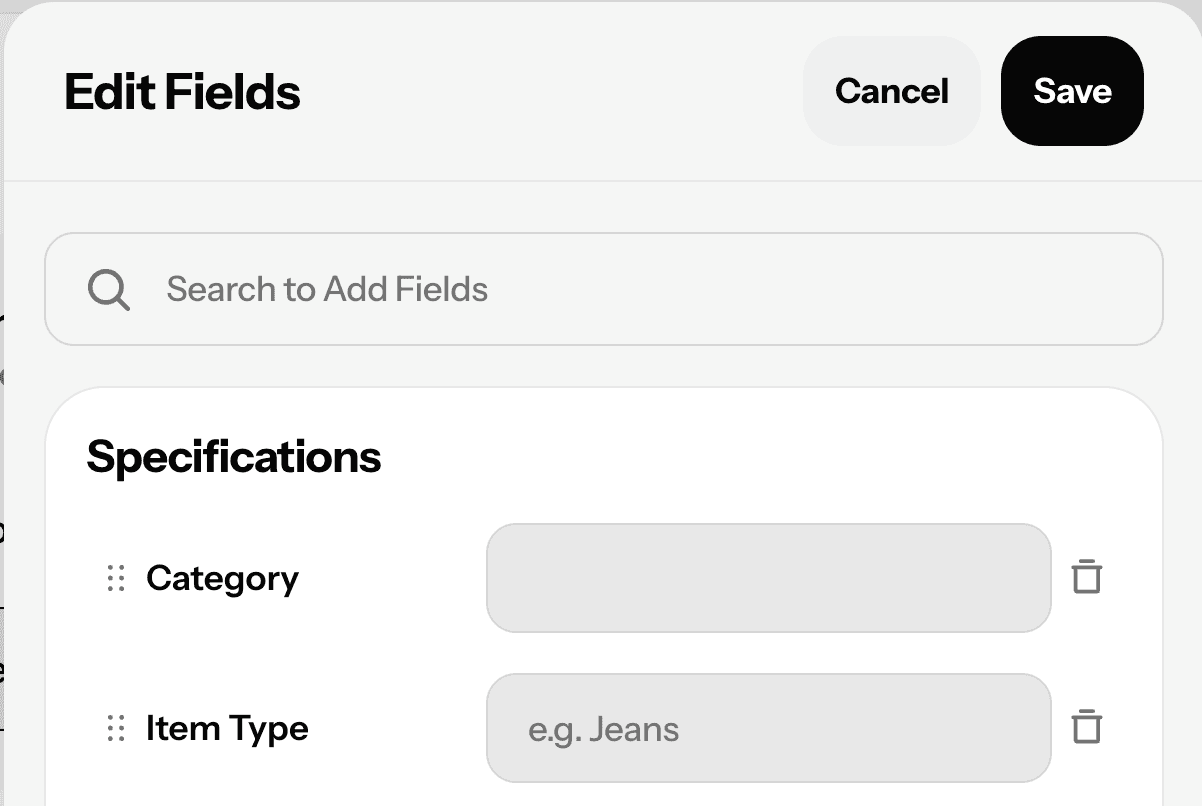Select the Item Type field label

pos(227,728)
